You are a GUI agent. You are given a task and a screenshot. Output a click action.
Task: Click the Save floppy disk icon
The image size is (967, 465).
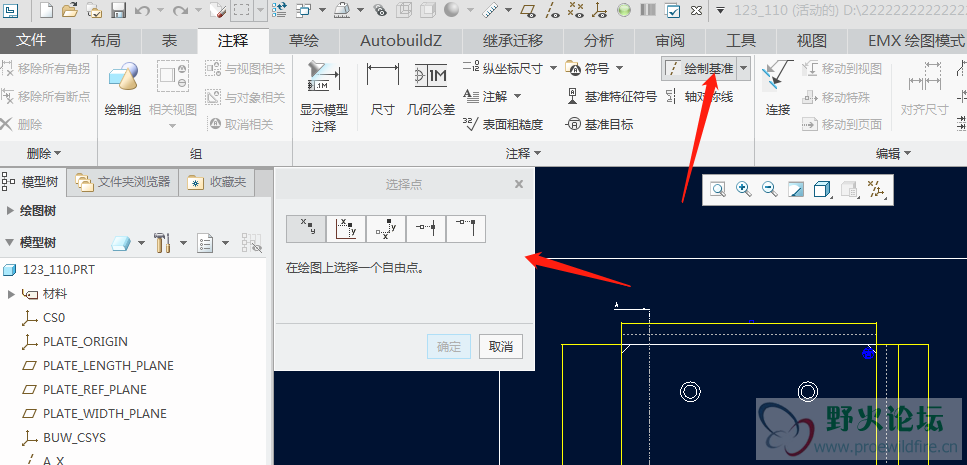pos(118,10)
